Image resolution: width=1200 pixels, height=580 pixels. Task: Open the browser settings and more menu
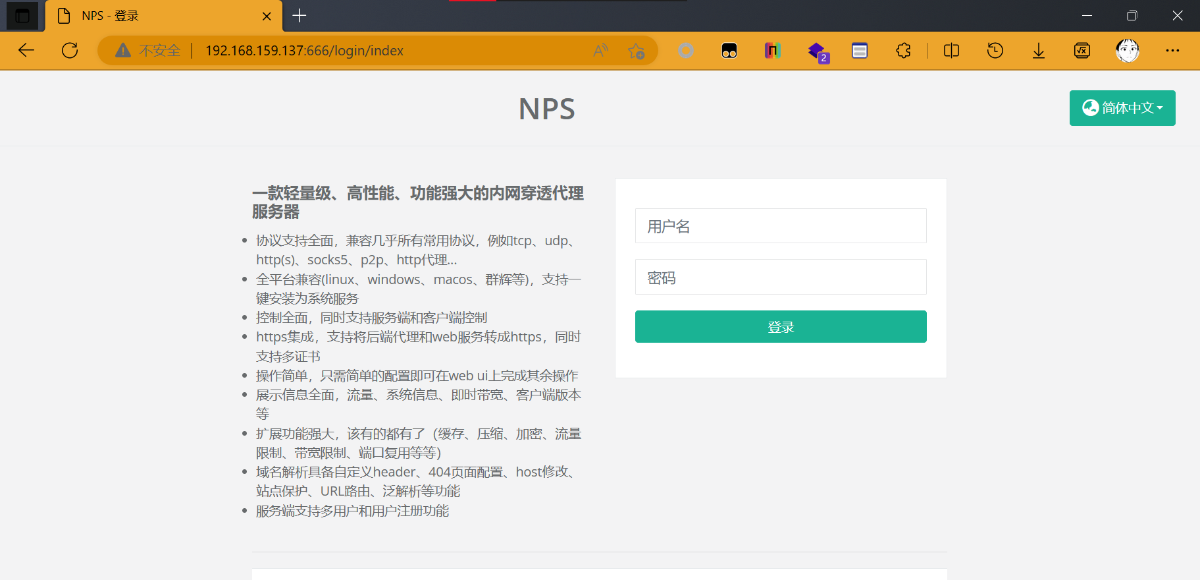1173,51
